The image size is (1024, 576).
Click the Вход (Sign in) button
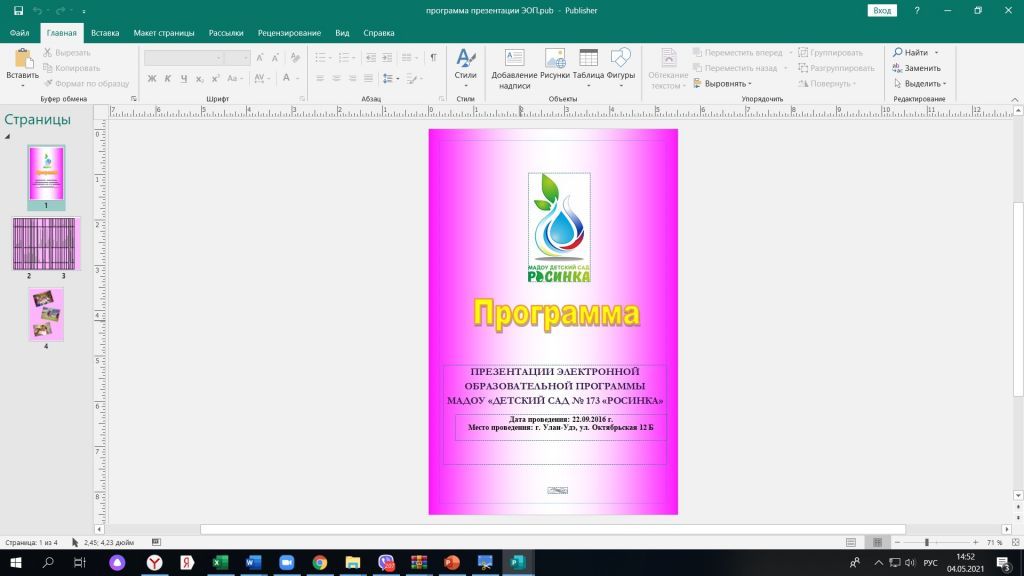(882, 10)
